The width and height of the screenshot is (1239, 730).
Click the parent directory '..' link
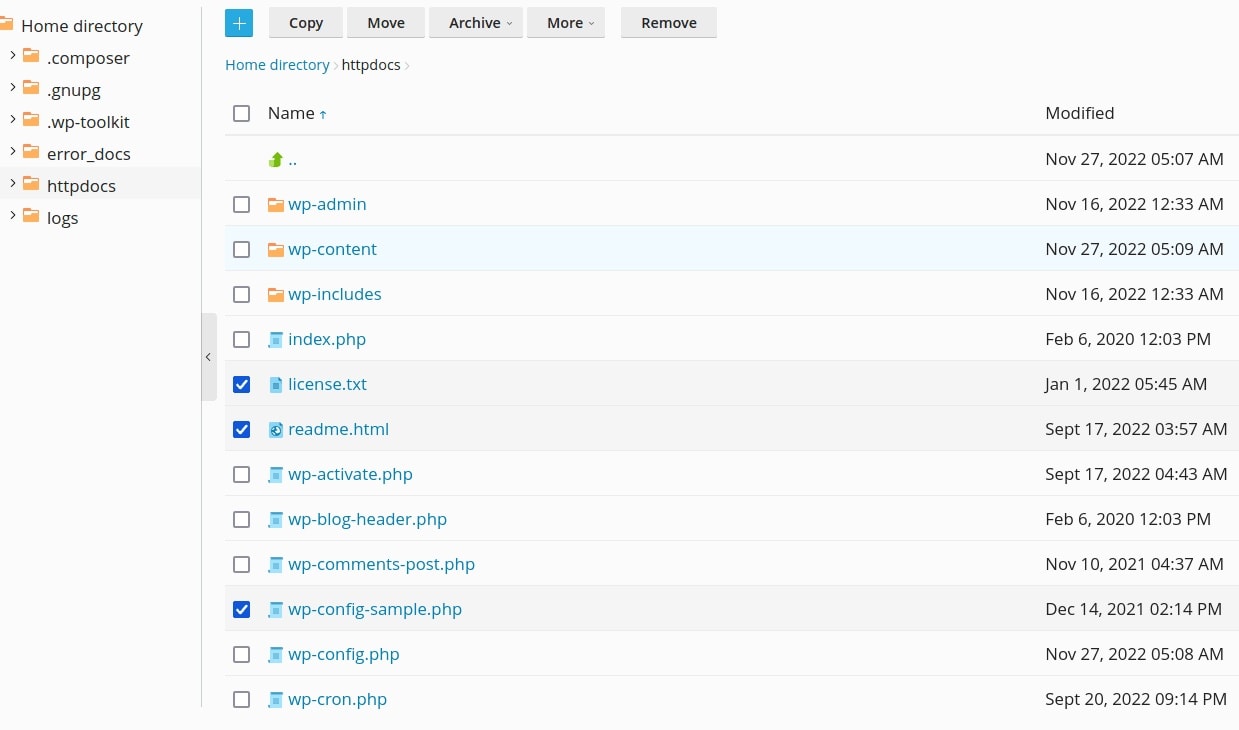(x=292, y=159)
